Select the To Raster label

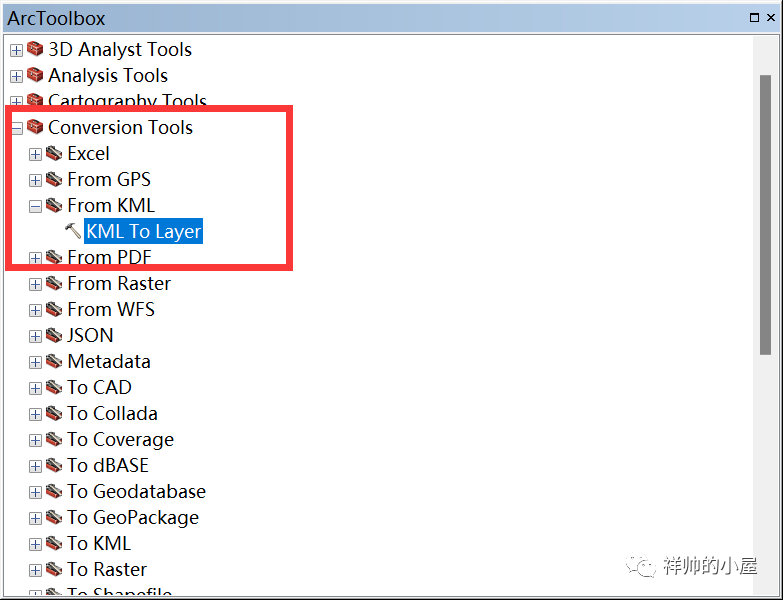(x=107, y=570)
